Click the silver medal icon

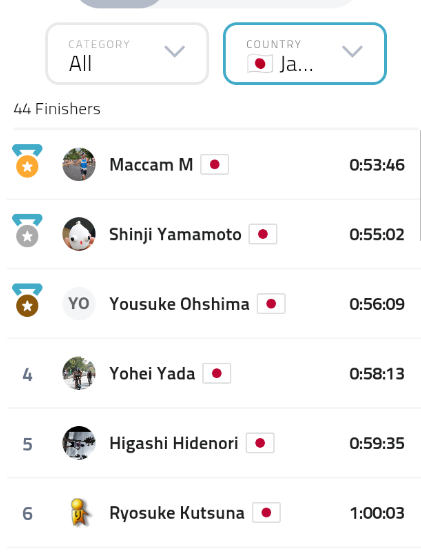(x=27, y=230)
